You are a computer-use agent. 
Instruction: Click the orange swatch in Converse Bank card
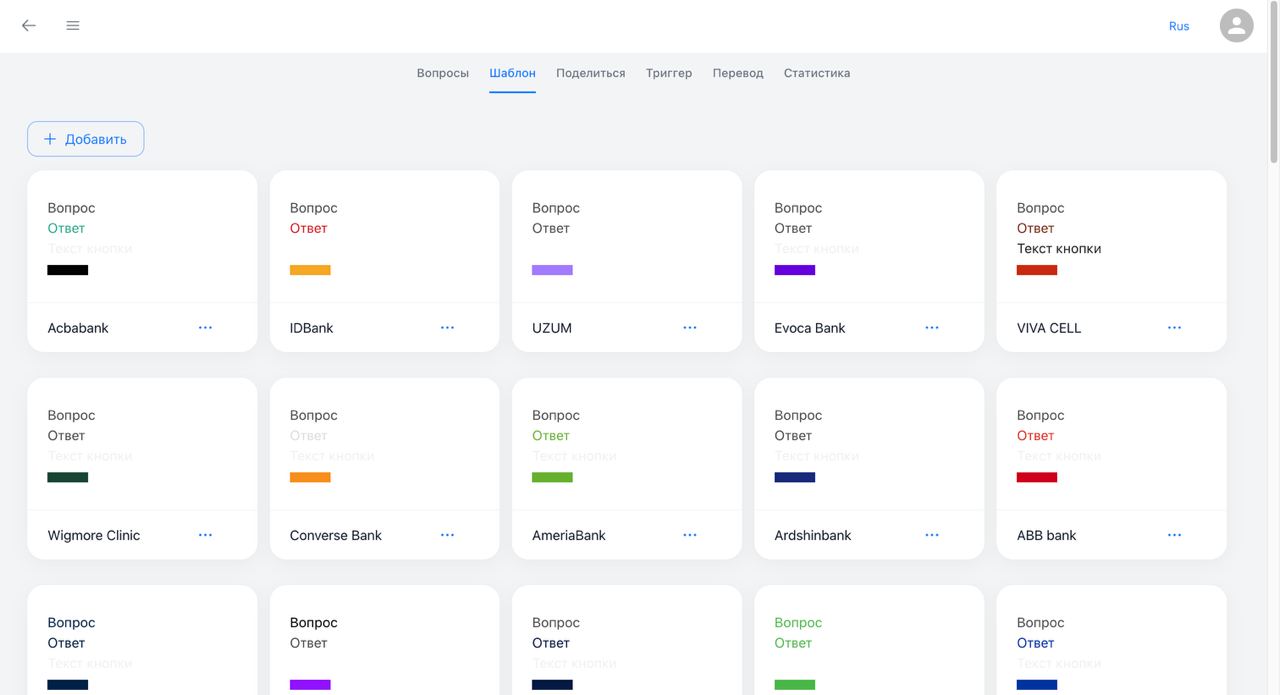[310, 477]
